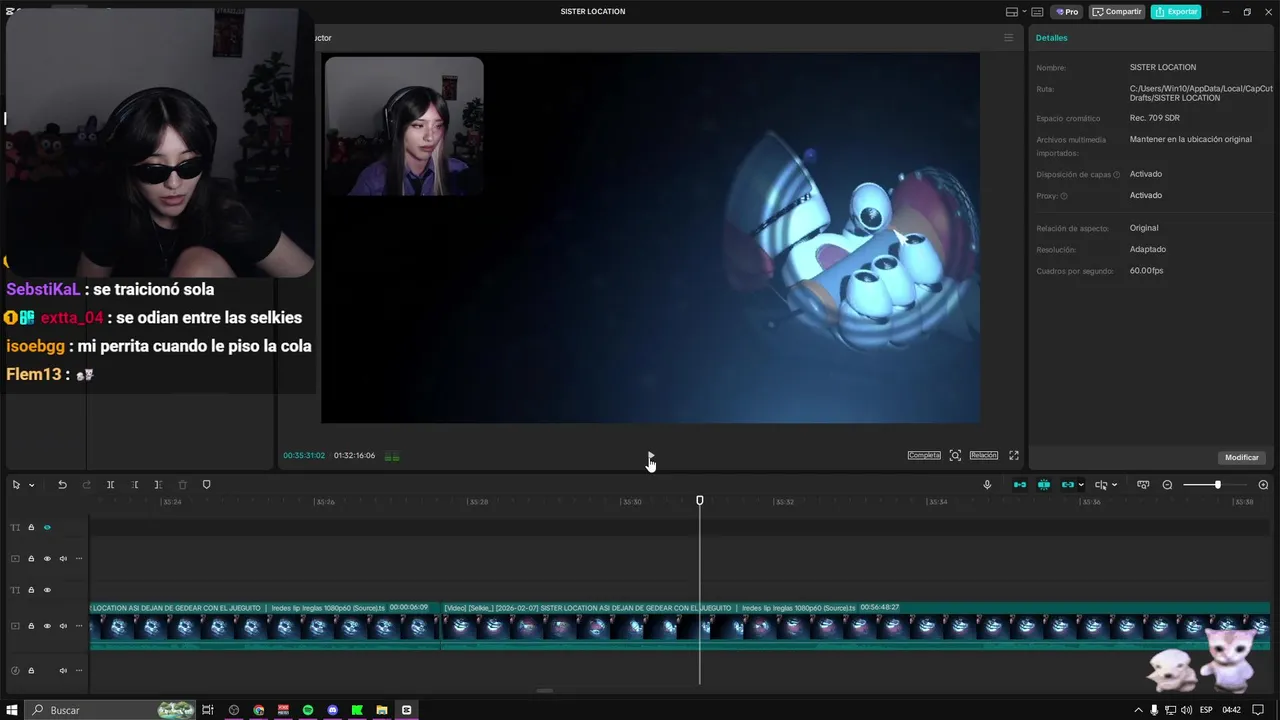The image size is (1280, 720).
Task: Fit the timeline to the window
Action: [1143, 485]
